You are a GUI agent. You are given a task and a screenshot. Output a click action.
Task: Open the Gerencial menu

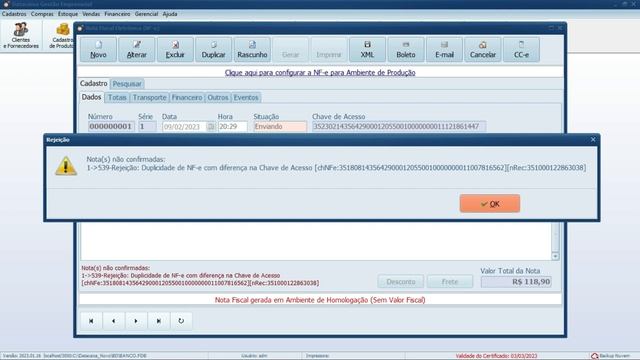146,14
